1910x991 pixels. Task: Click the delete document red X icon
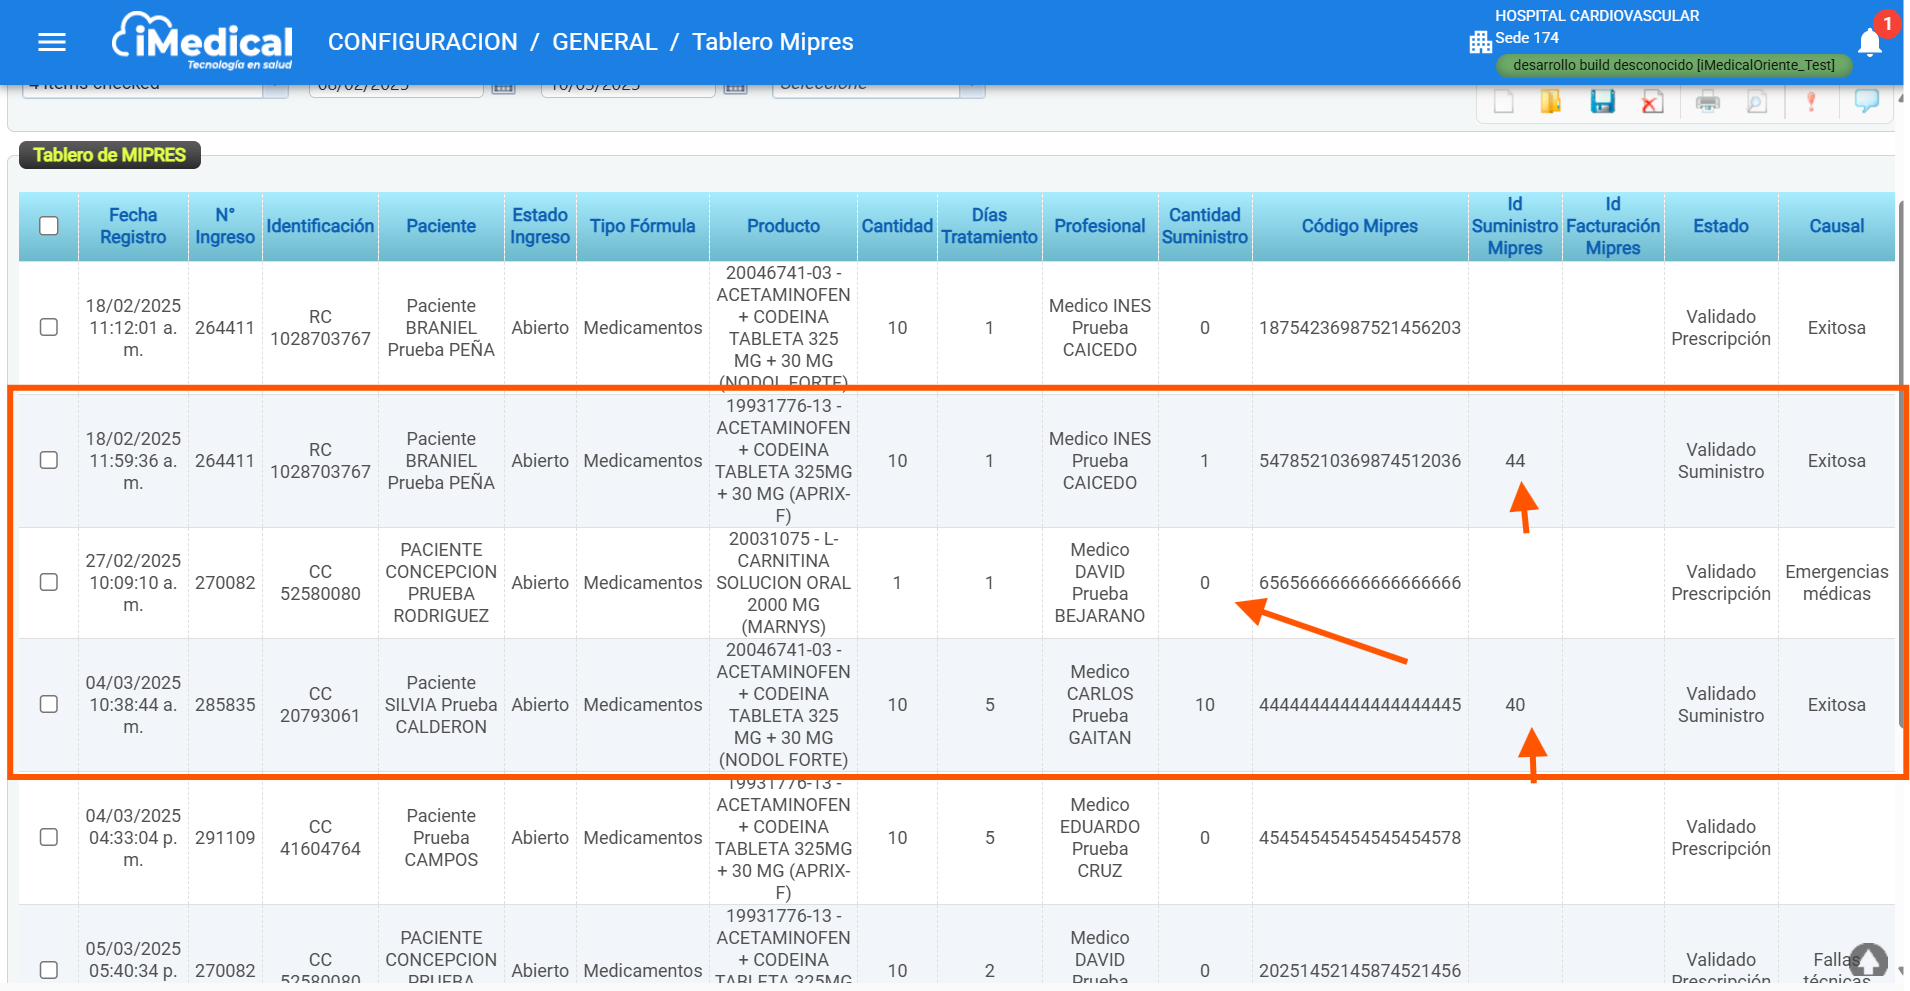pos(1653,101)
